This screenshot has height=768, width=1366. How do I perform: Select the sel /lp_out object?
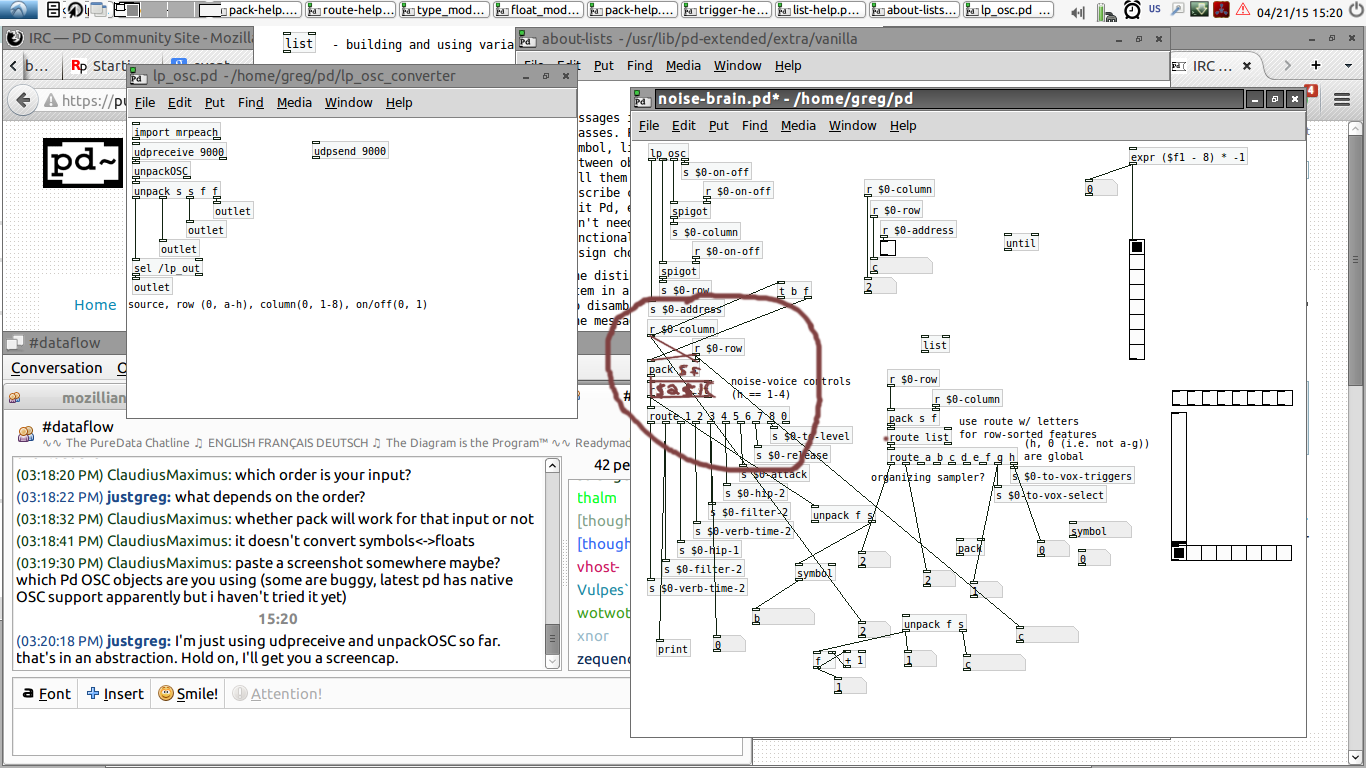(x=167, y=268)
